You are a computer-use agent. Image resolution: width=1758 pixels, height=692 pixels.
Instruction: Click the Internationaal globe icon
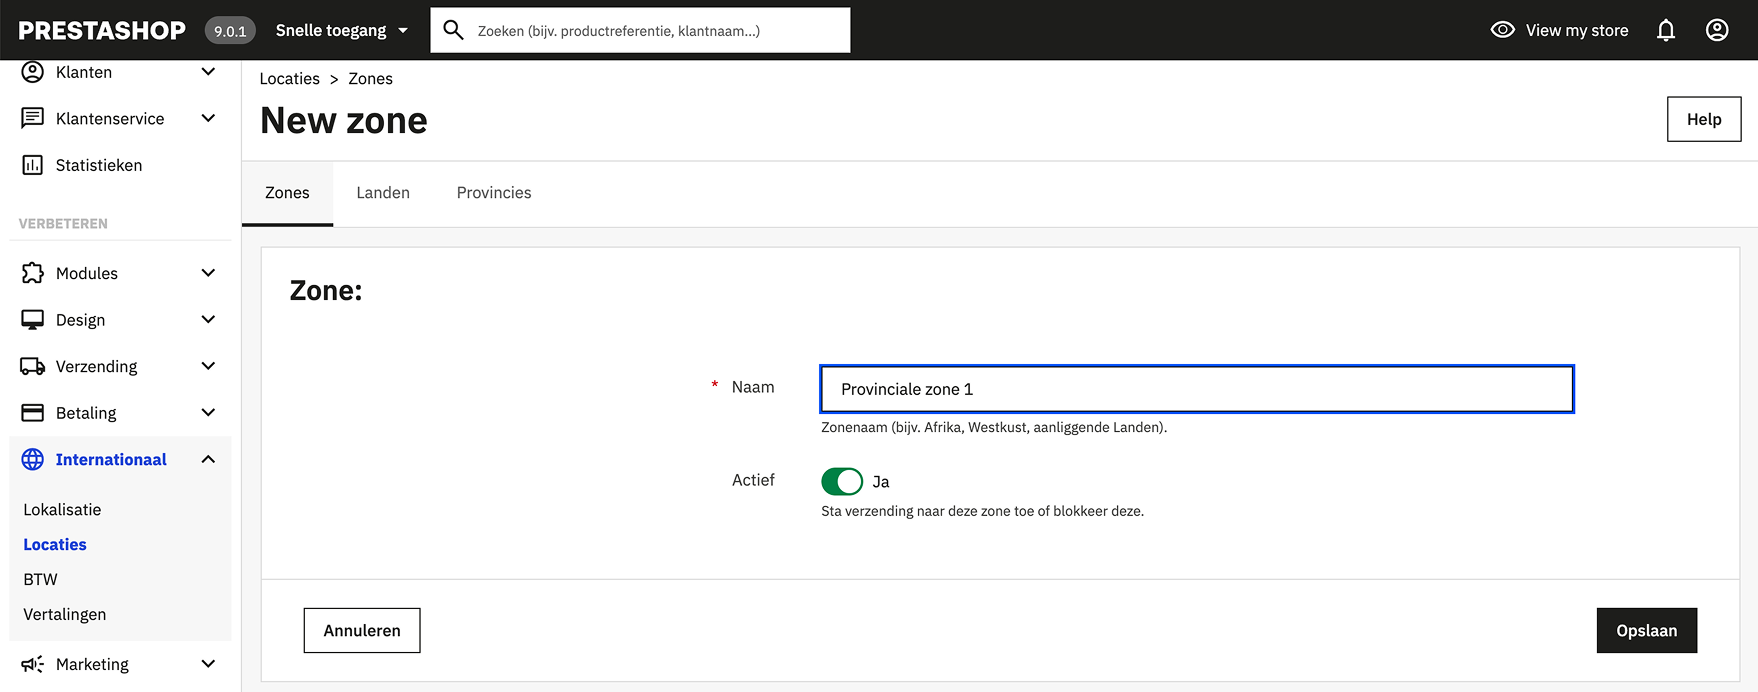pos(33,459)
